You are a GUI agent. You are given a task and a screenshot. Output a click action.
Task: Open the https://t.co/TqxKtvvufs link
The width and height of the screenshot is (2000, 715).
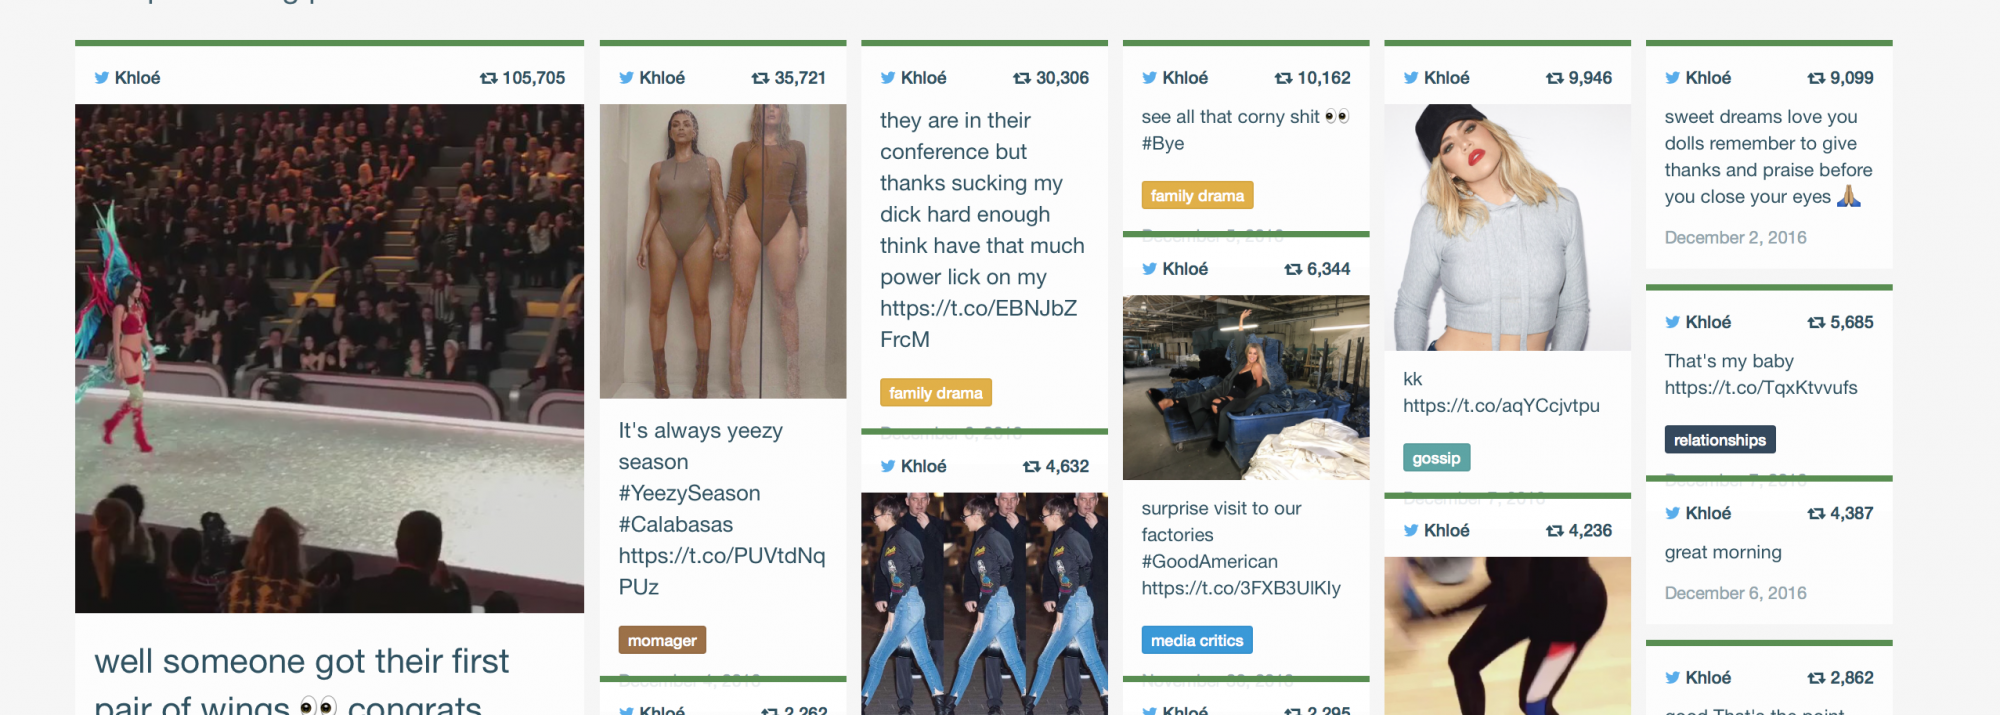pos(1761,388)
